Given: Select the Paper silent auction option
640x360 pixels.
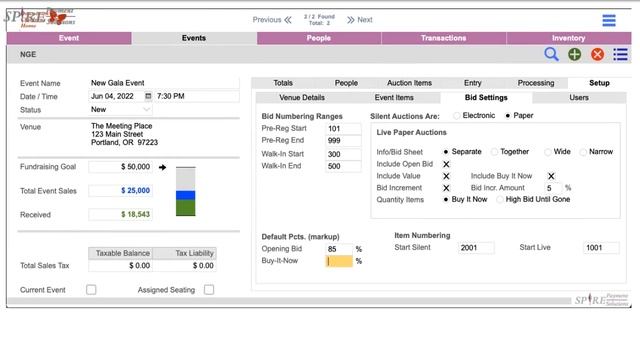Looking at the screenshot, I should pyautogui.click(x=507, y=116).
